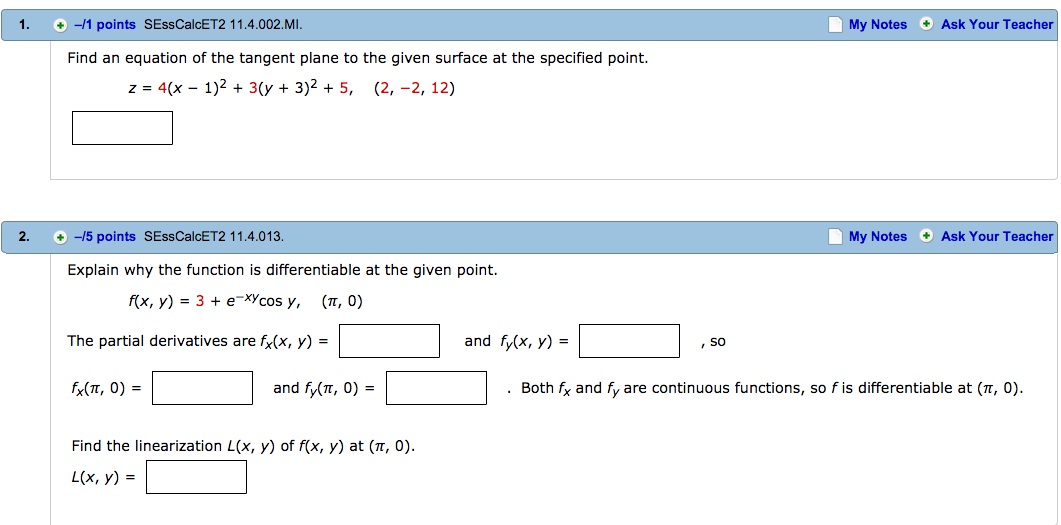Select the L(x, y) linearization answer box
Image resolution: width=1061 pixels, height=525 pixels.
coord(196,477)
